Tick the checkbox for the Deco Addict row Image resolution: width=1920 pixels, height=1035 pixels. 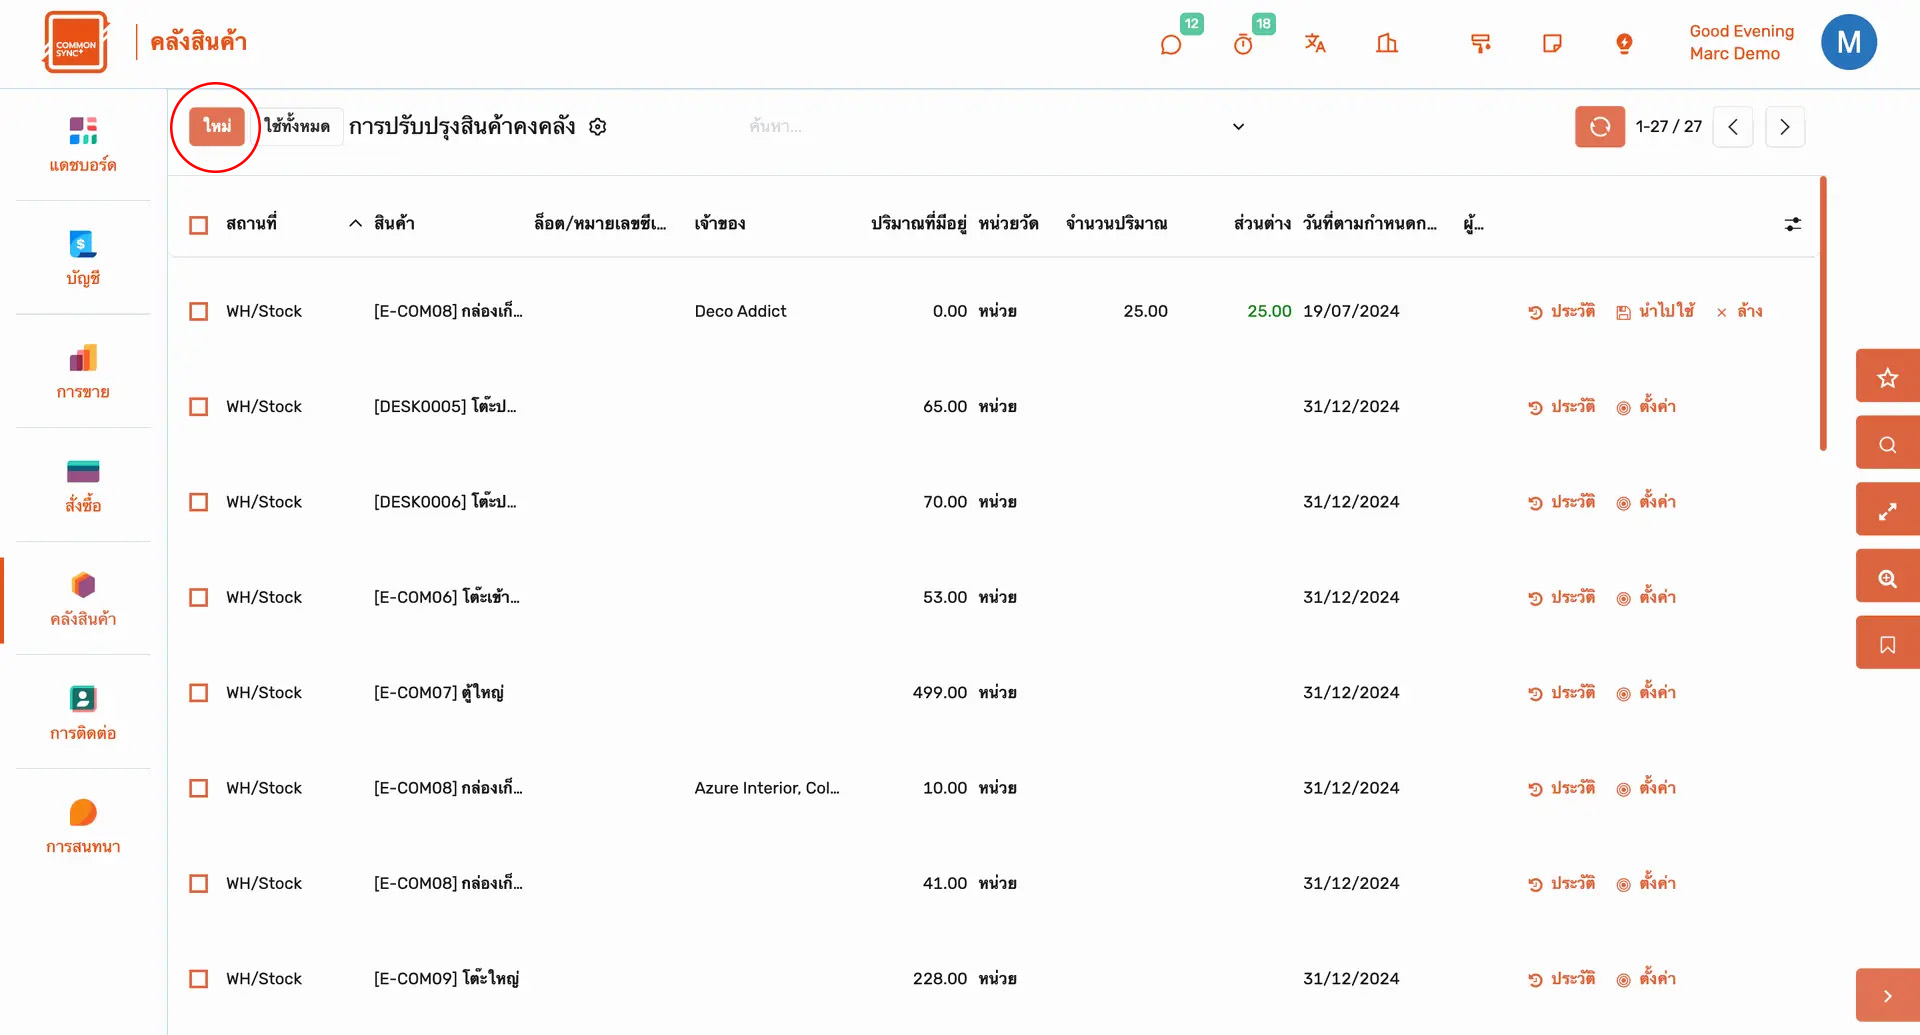coord(199,312)
